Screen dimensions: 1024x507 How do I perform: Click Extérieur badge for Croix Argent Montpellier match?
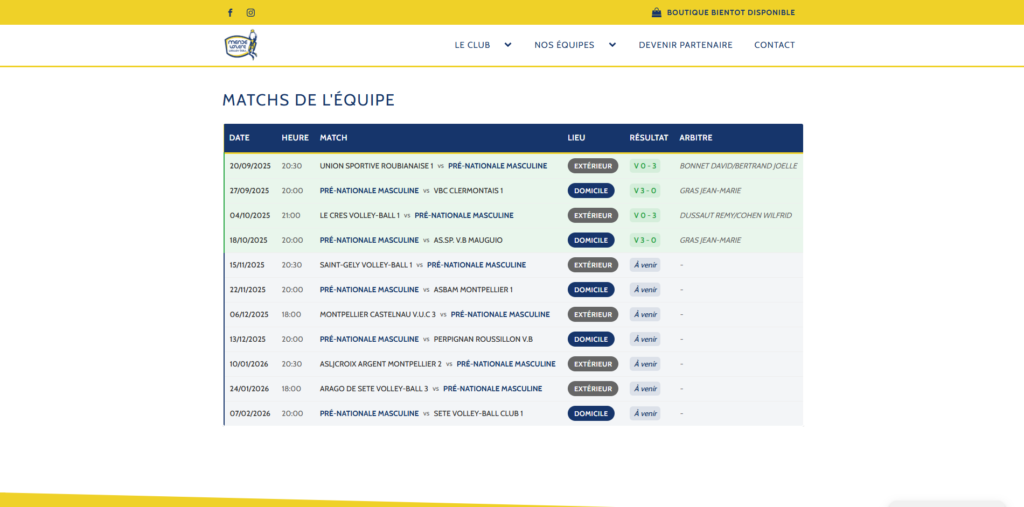[x=593, y=364]
